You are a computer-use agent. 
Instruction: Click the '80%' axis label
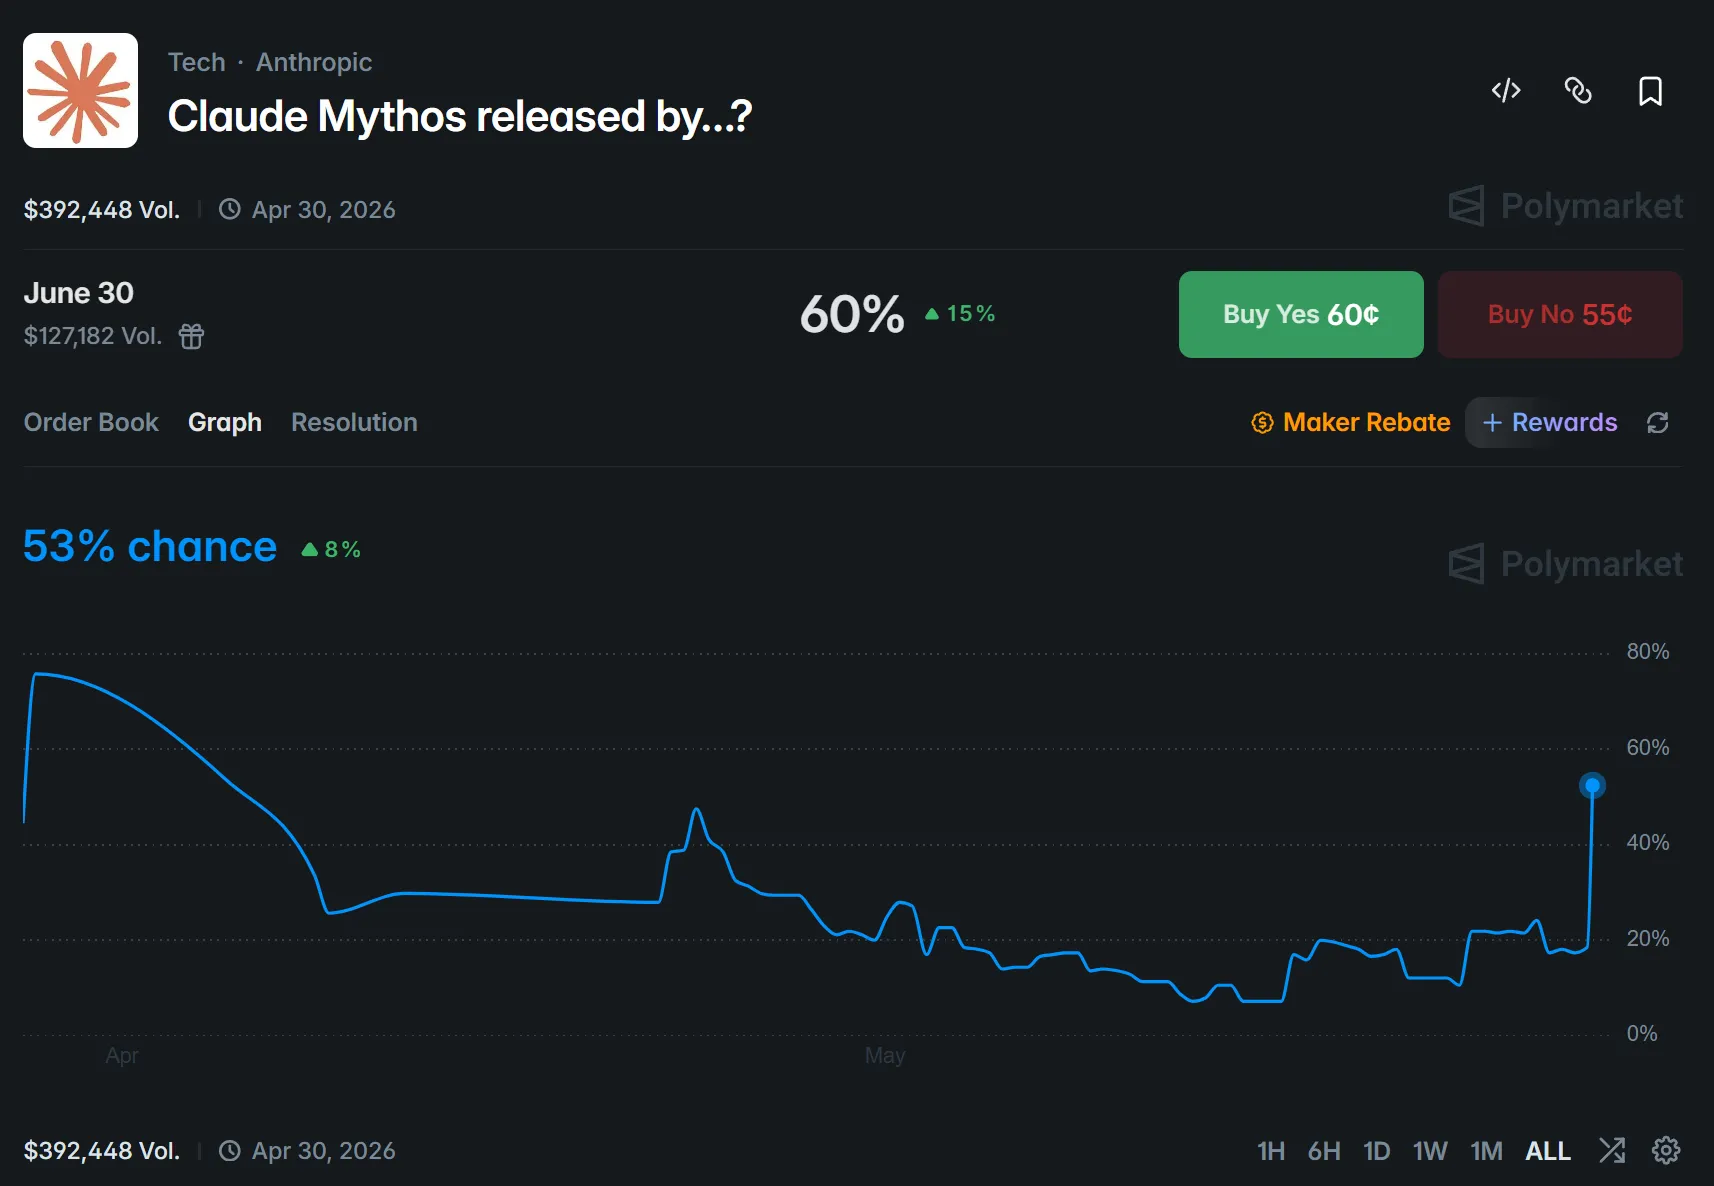point(1648,652)
